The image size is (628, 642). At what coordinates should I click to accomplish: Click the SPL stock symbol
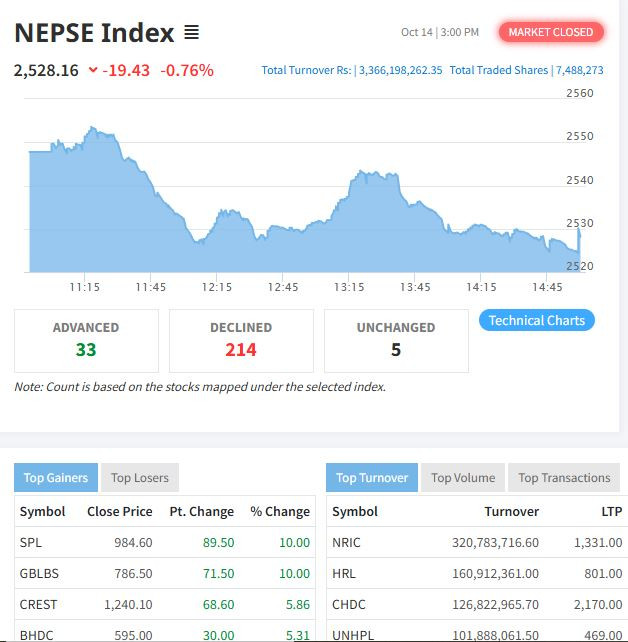(x=31, y=542)
